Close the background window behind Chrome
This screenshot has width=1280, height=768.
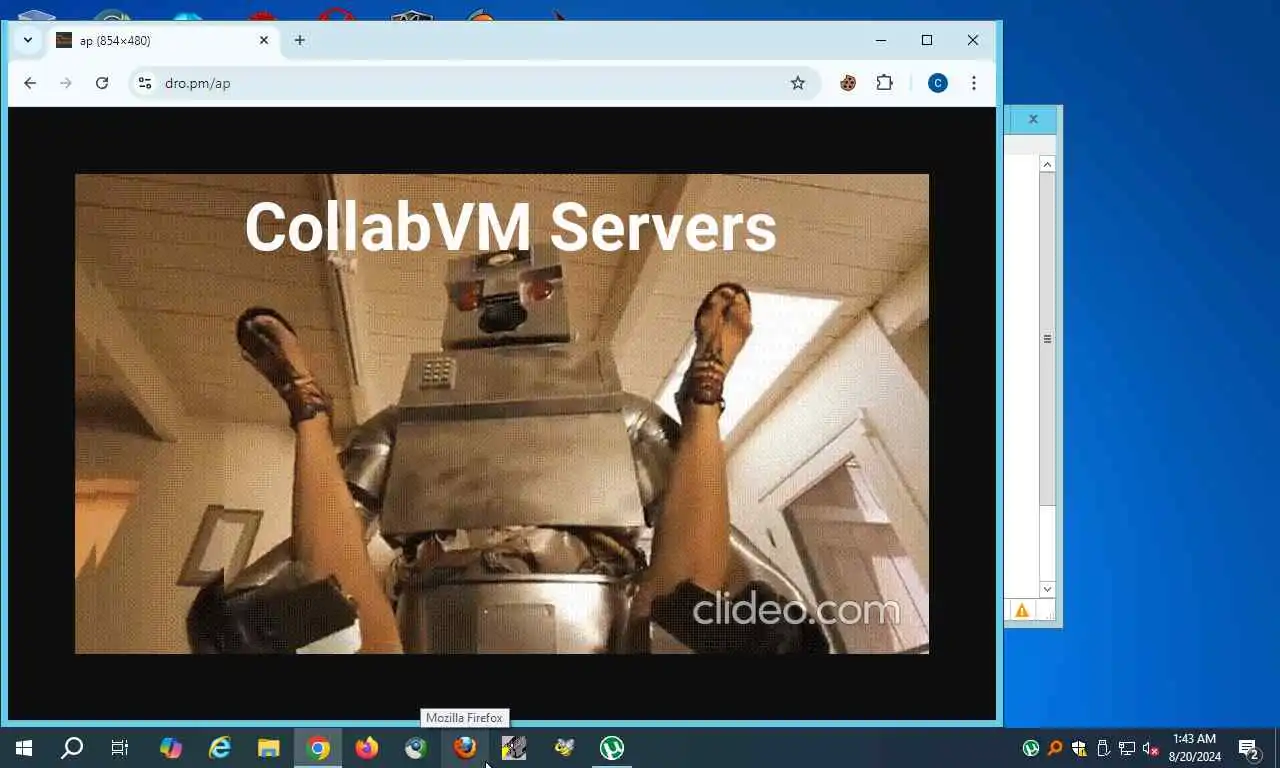click(x=1033, y=119)
